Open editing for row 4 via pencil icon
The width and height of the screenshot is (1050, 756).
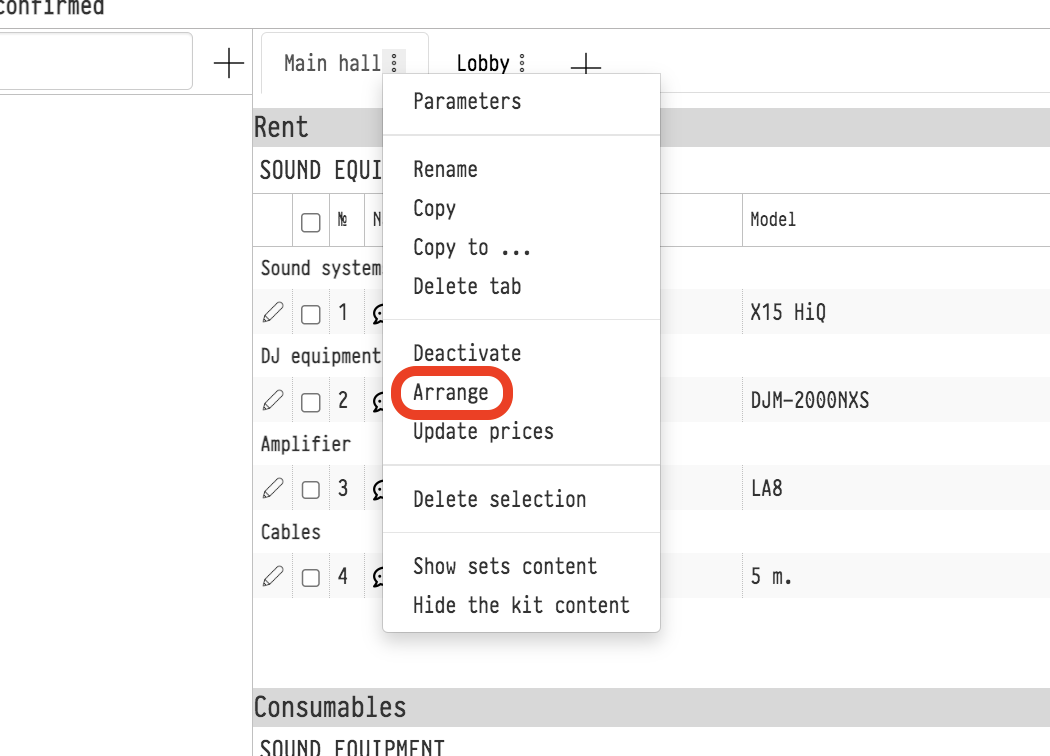[x=272, y=577]
